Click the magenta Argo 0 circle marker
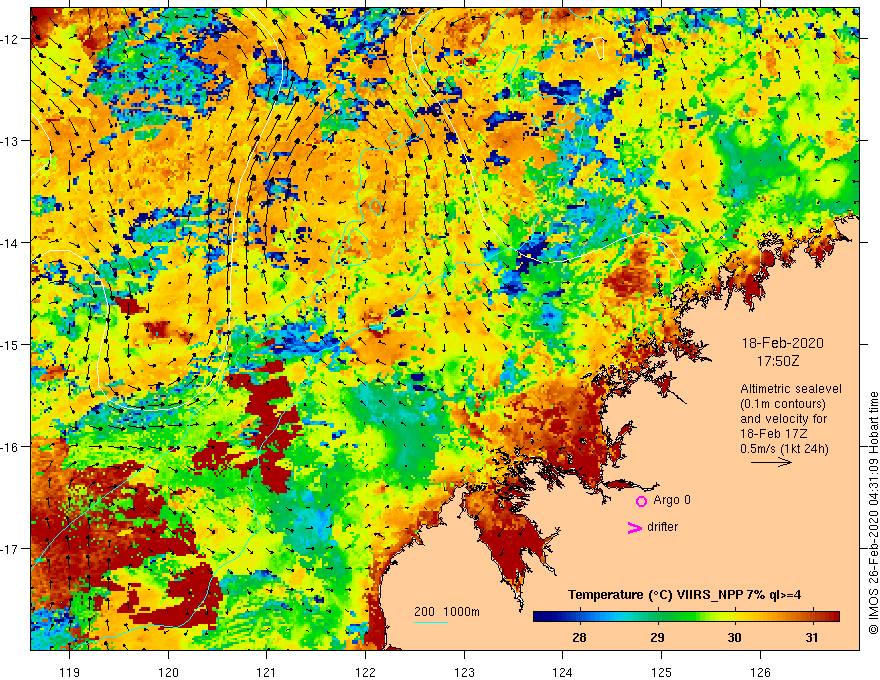The height and width of the screenshot is (680, 880). click(641, 501)
